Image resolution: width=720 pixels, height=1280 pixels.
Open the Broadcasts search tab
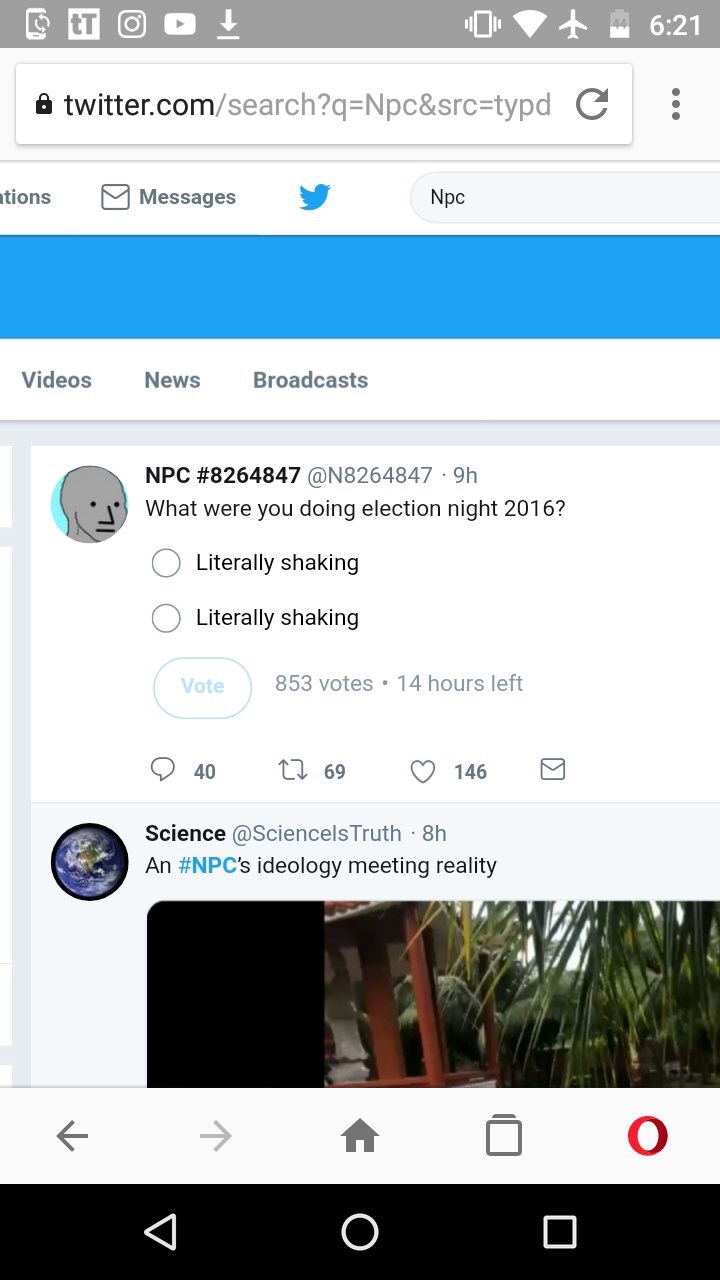[x=310, y=380]
